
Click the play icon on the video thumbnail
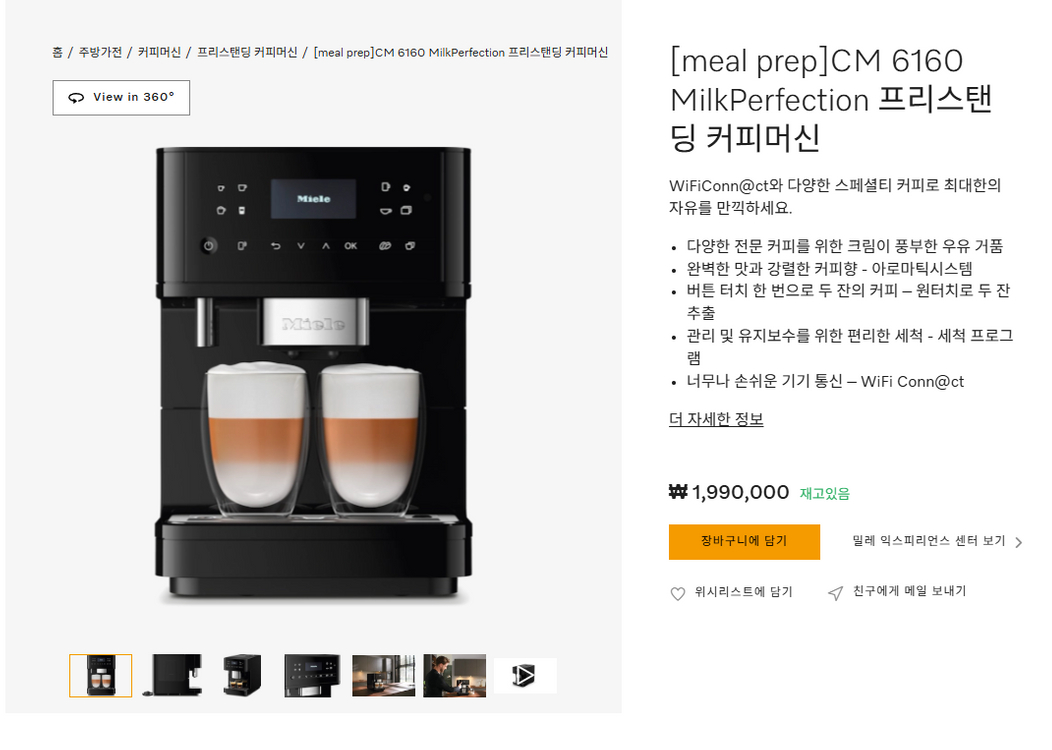[525, 675]
